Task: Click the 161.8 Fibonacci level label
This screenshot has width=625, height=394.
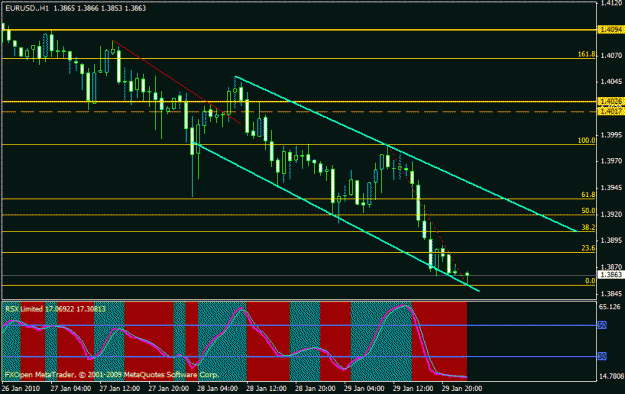Action: (586, 54)
